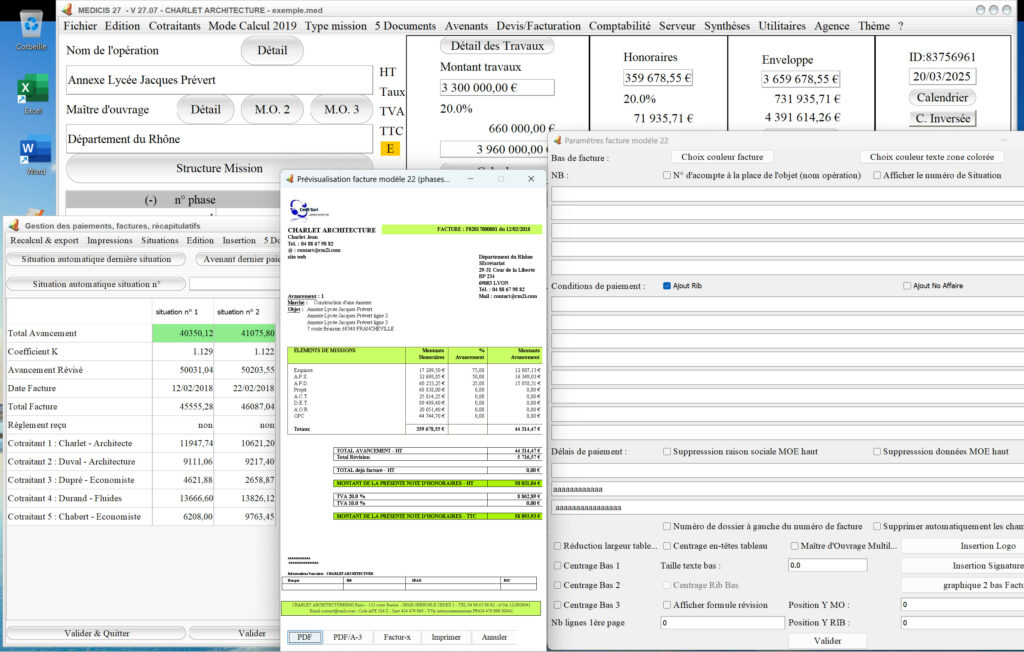Export invoice as PDF/A-3

pos(347,637)
